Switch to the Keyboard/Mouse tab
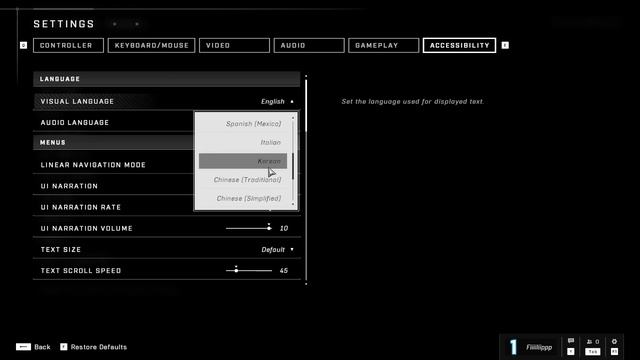640x360 pixels. 151,45
